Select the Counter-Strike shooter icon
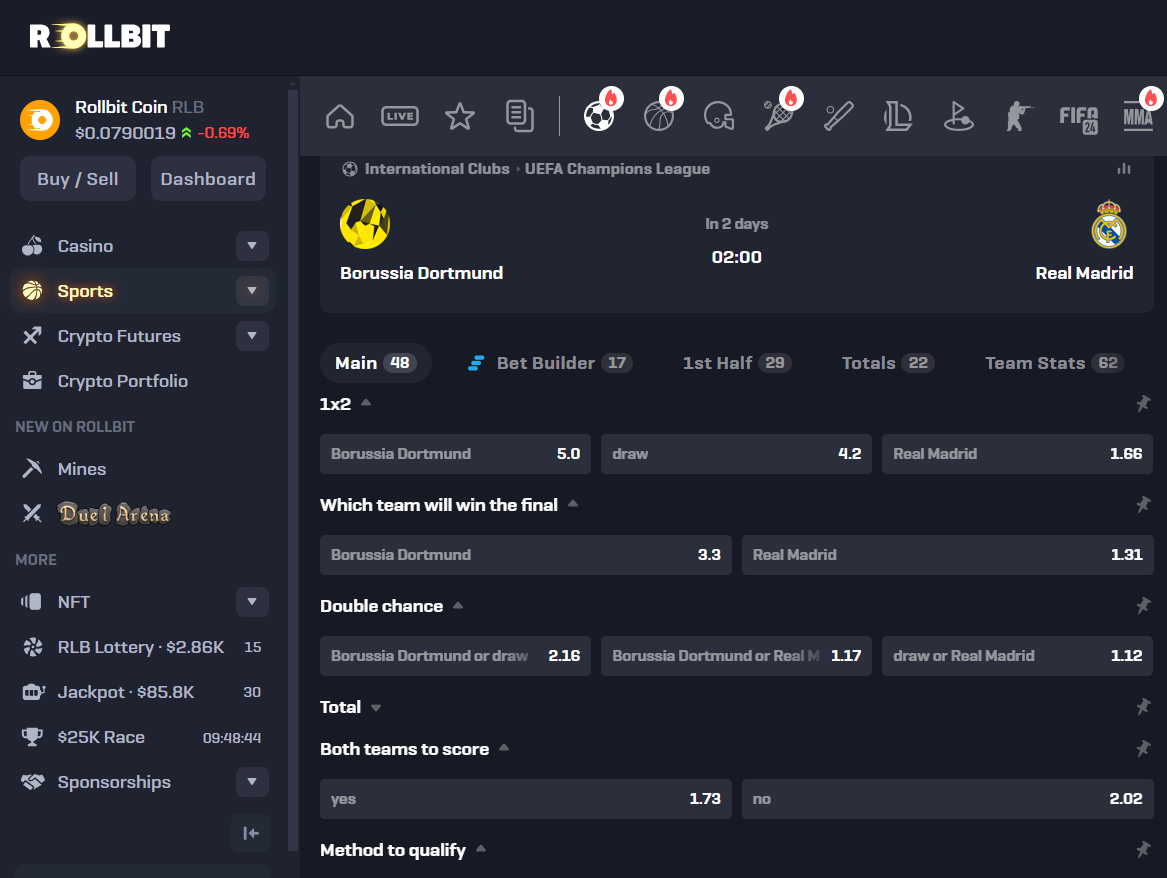This screenshot has height=878, width=1167. 1017,117
